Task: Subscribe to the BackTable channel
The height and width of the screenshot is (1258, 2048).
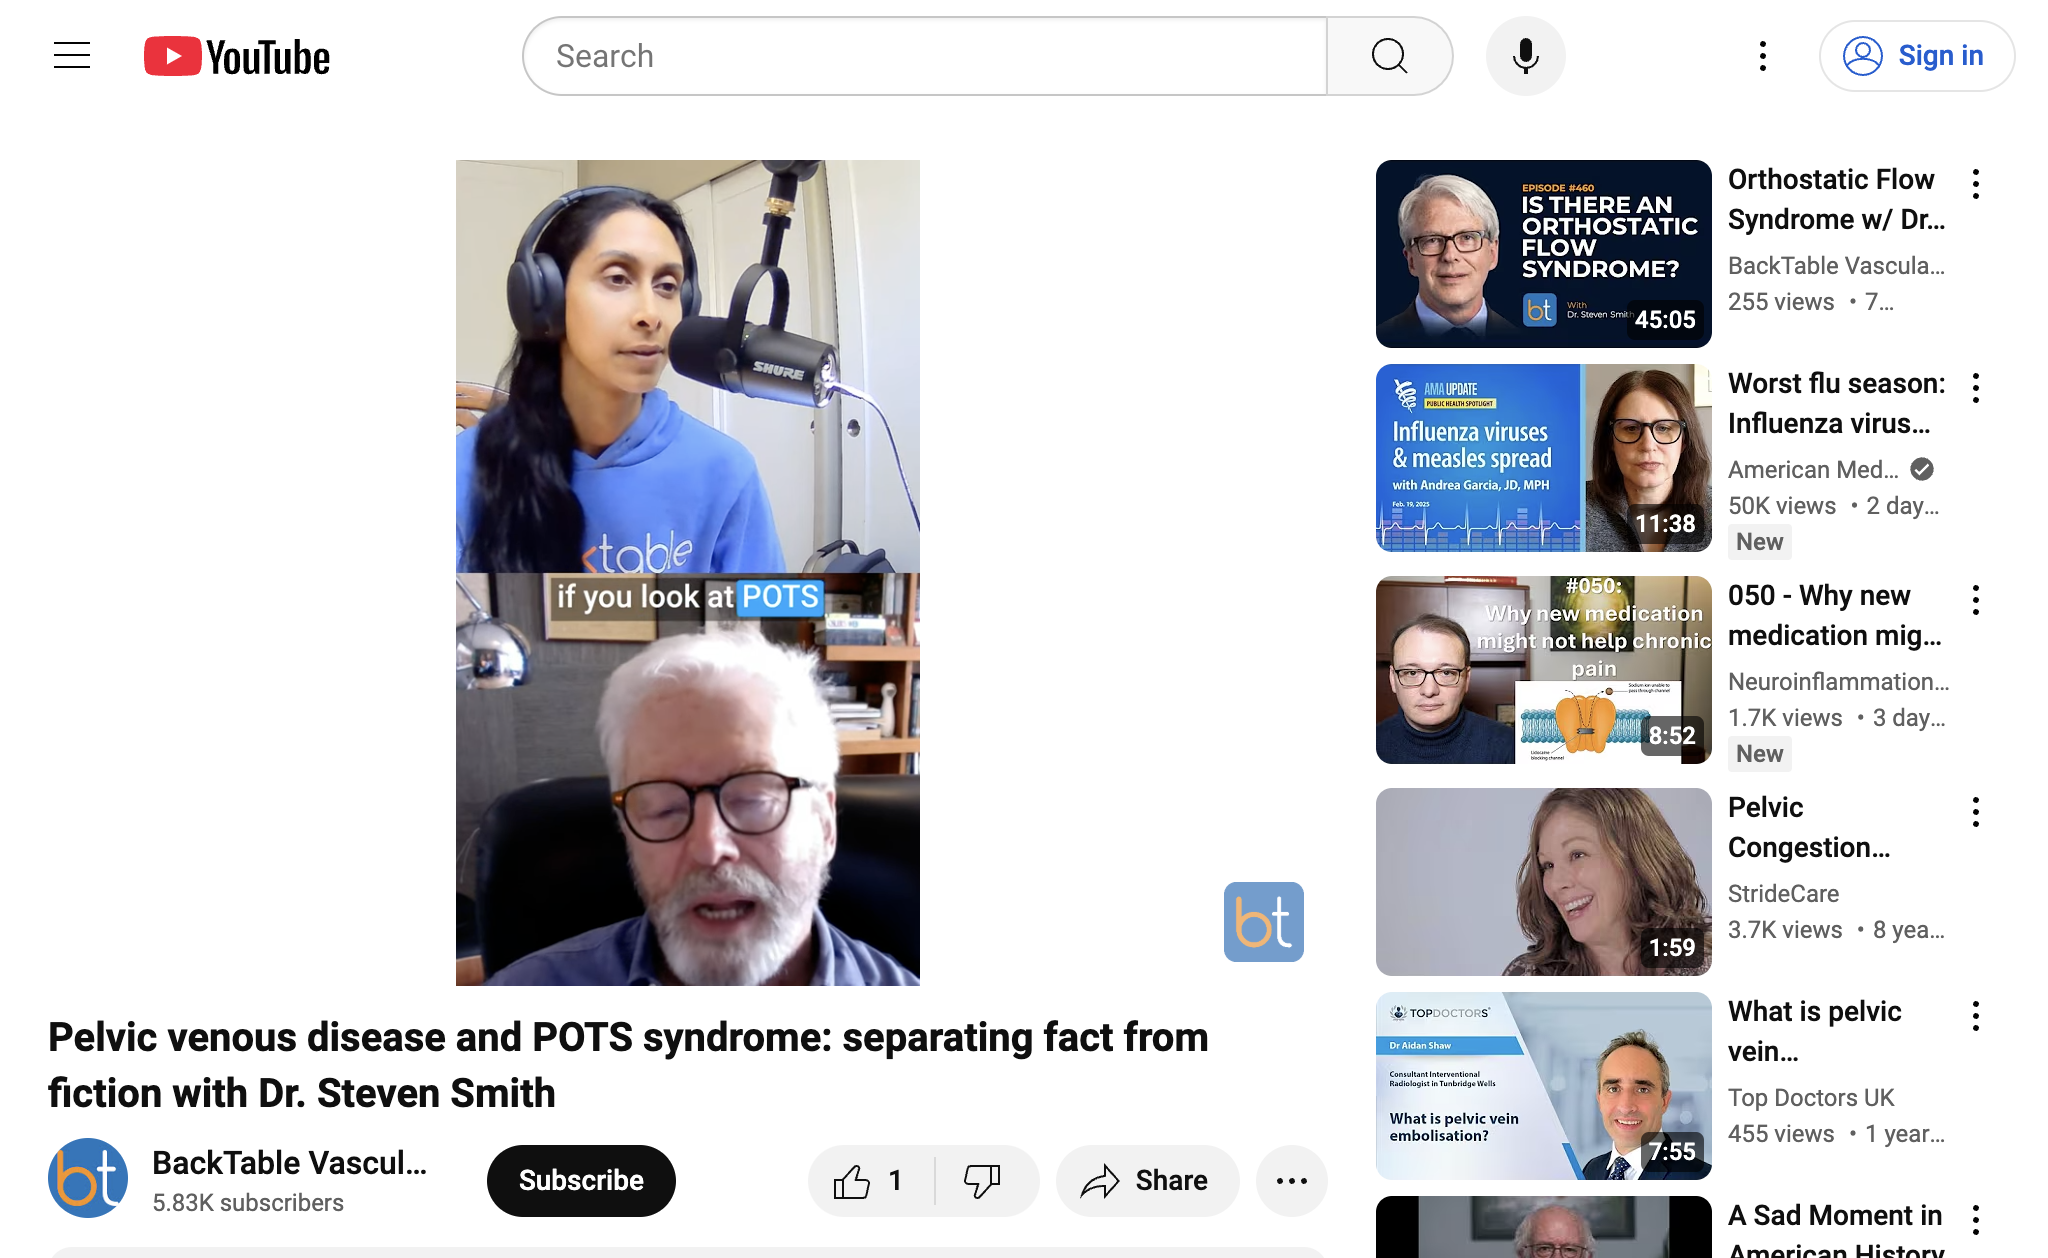Action: (x=581, y=1181)
